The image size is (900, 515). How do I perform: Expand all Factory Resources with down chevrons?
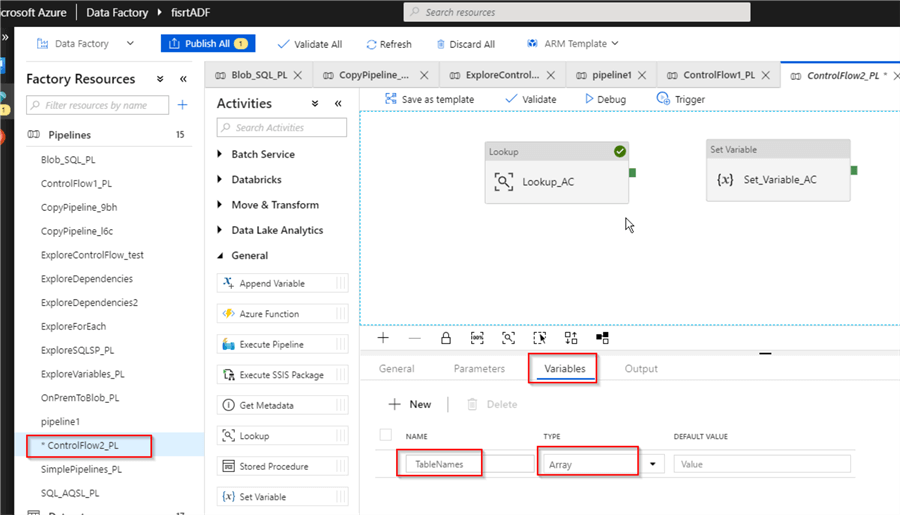160,79
